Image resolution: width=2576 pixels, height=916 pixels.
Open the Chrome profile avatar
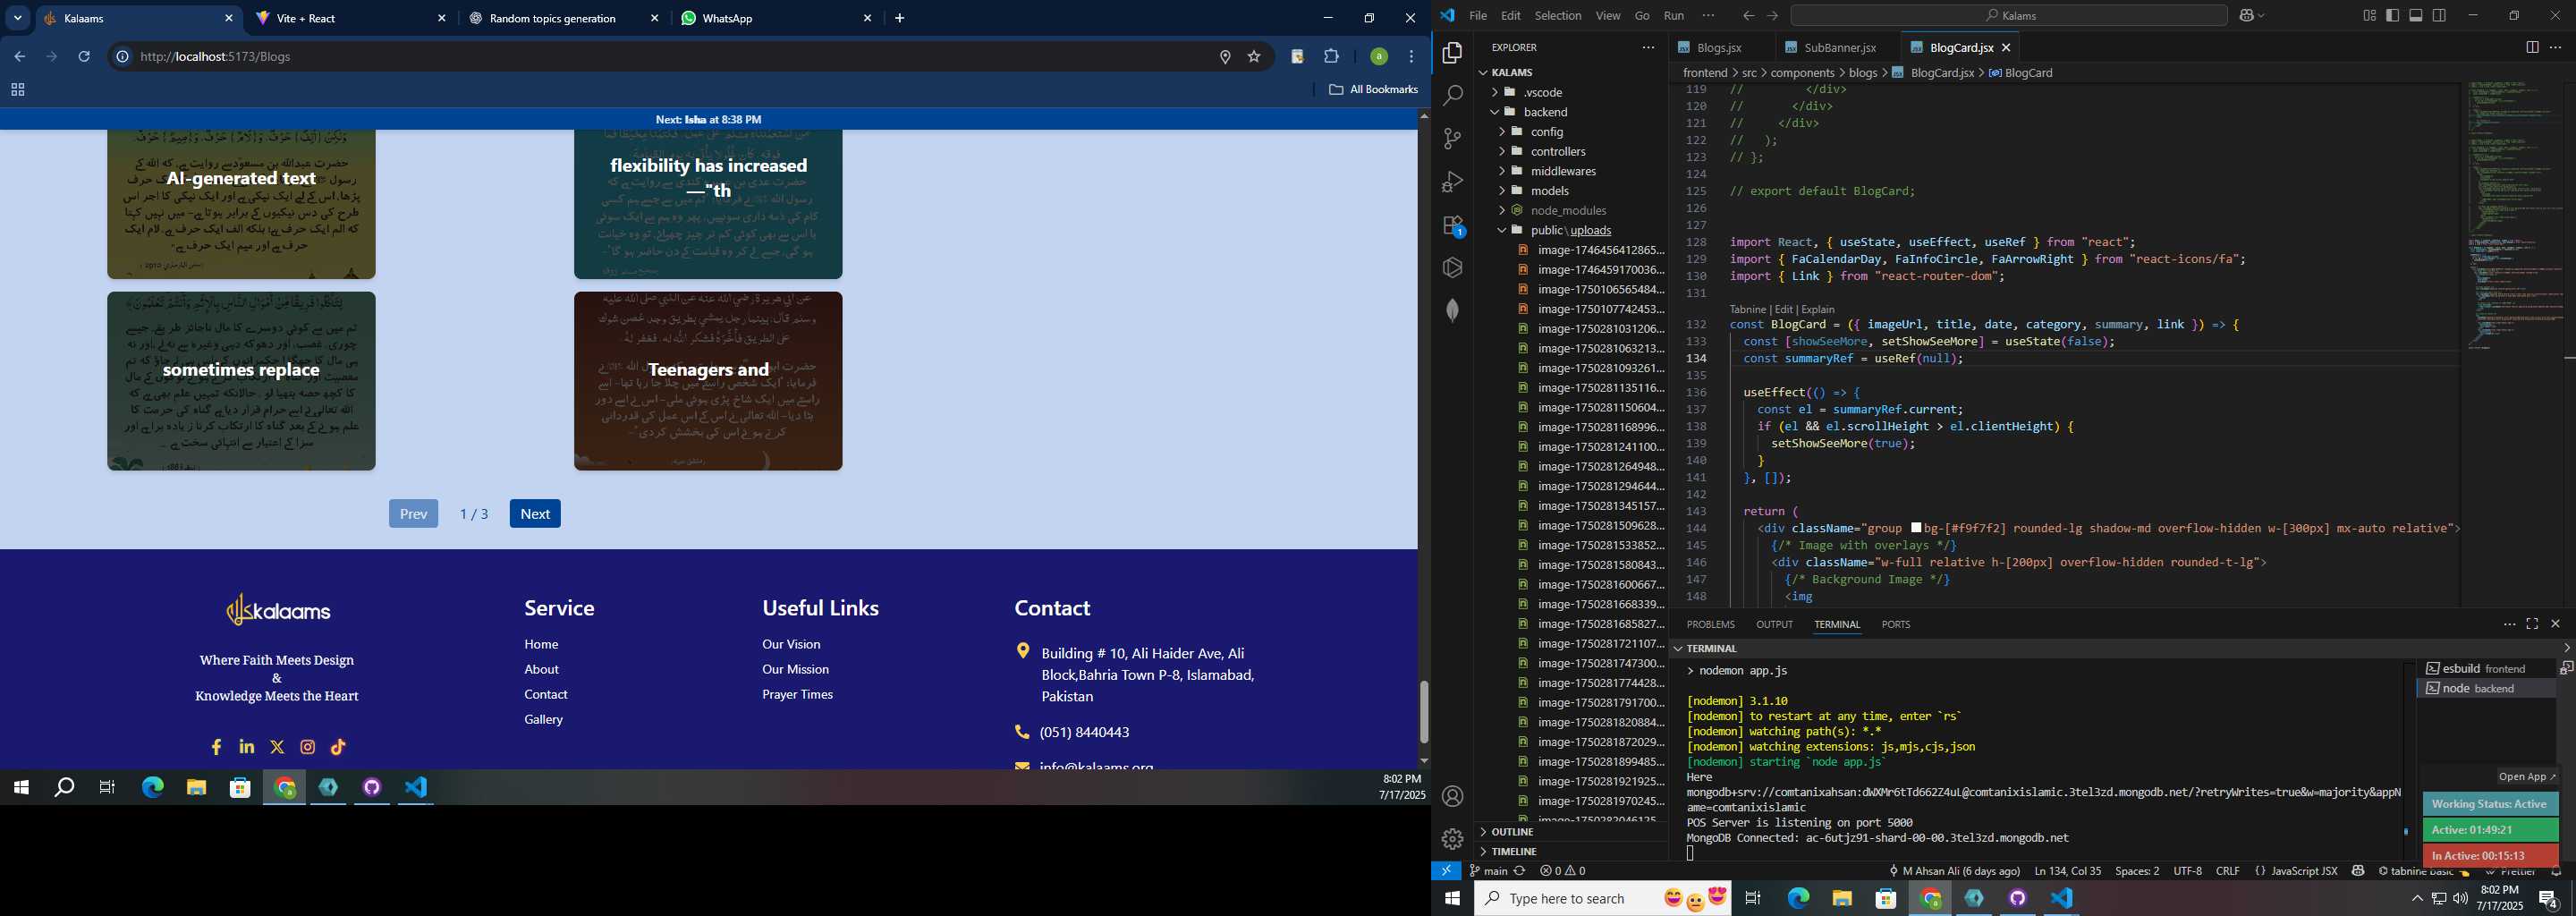pos(1378,56)
